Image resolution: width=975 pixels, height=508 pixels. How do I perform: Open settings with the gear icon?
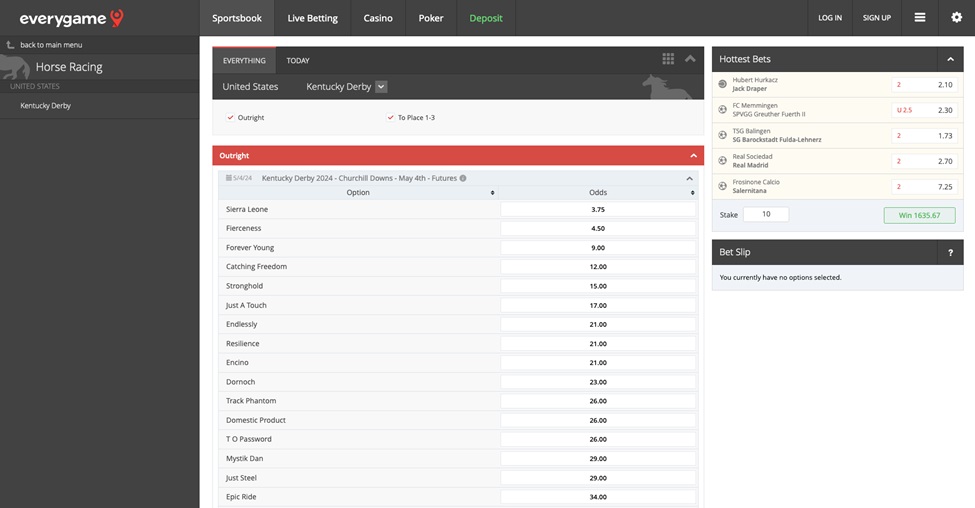pyautogui.click(x=956, y=18)
